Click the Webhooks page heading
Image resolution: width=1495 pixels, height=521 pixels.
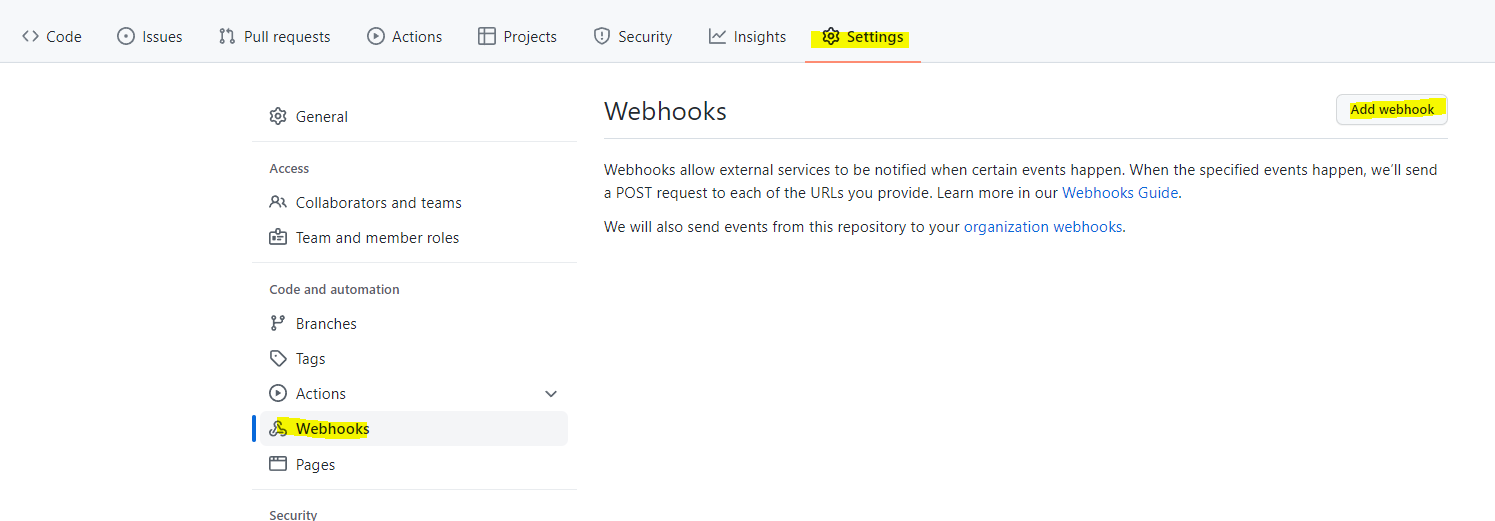[665, 111]
